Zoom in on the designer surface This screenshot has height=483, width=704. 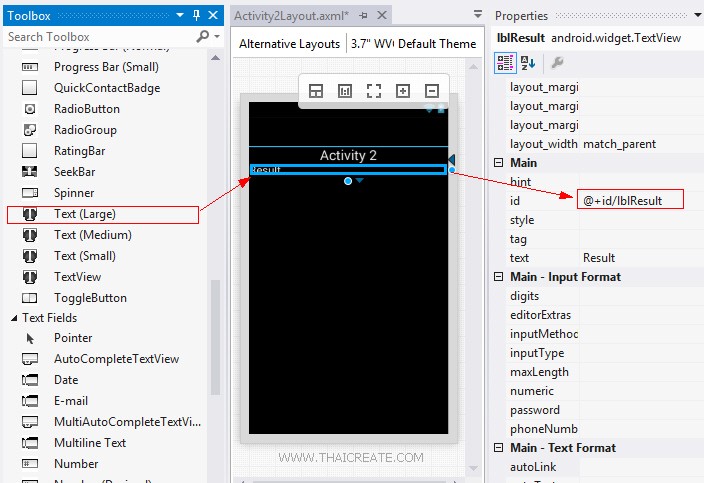coord(403,91)
